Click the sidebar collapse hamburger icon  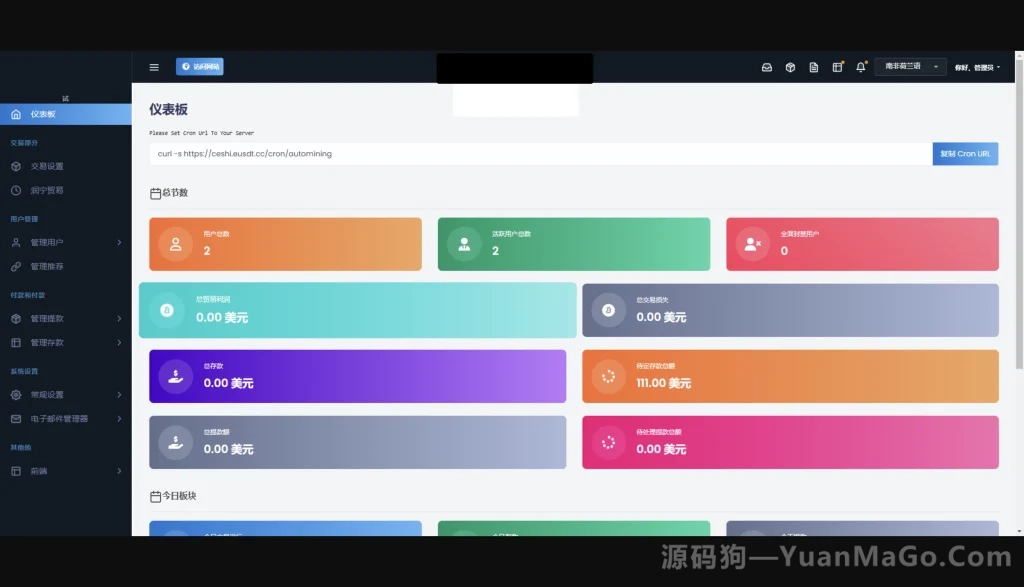click(x=154, y=66)
